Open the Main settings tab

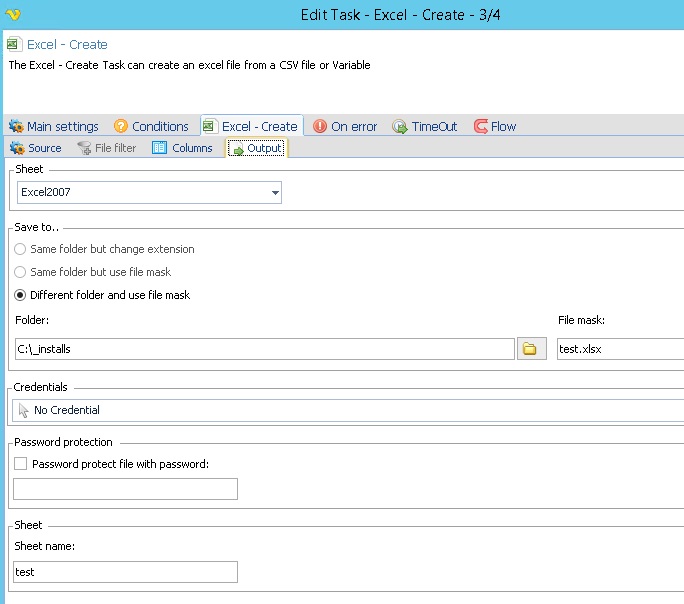pos(54,126)
